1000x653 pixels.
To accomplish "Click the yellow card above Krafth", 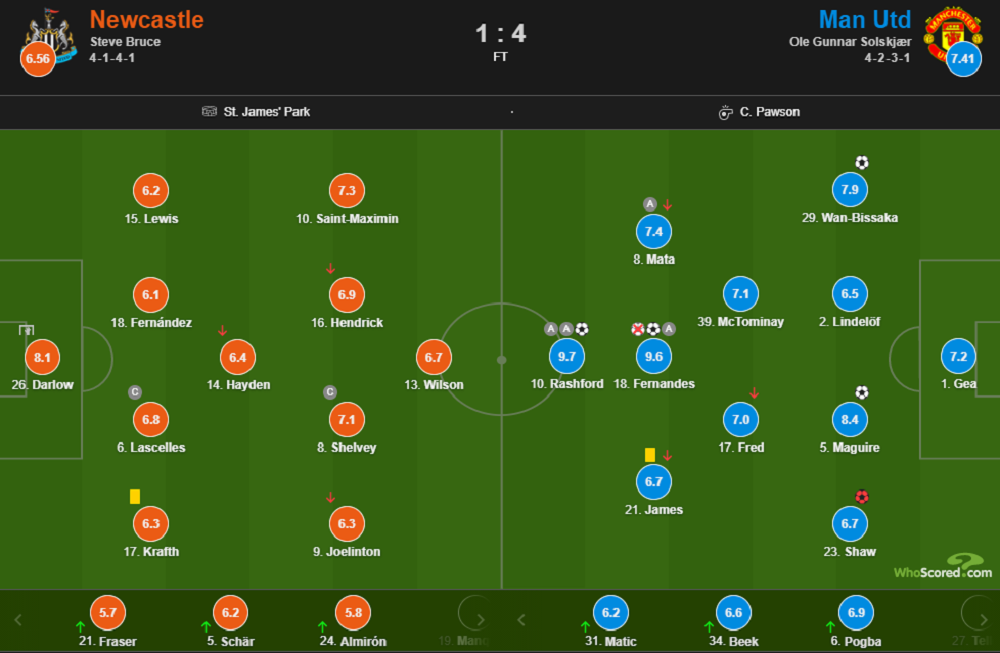I will pyautogui.click(x=135, y=496).
